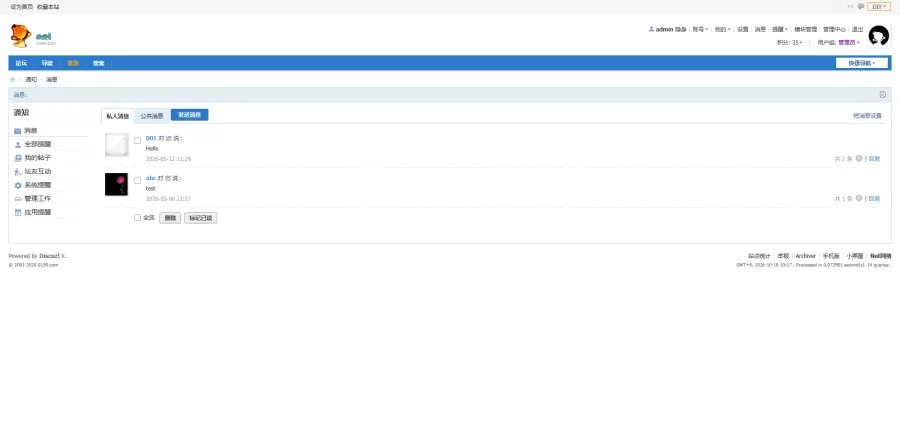Open 搜索 in the blue nav bar
Viewport: 900px width, 448px height.
point(99,63)
